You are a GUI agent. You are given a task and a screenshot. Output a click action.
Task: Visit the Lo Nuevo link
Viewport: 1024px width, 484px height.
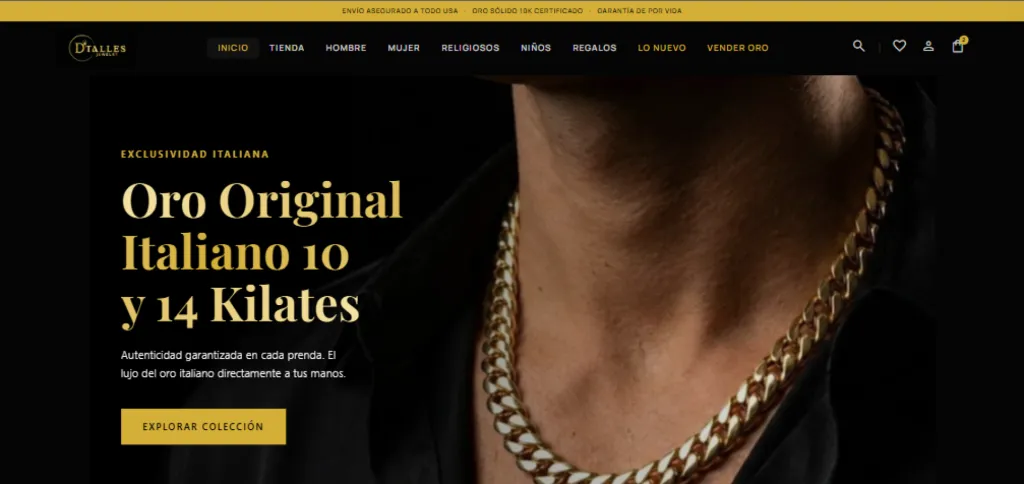coord(662,48)
